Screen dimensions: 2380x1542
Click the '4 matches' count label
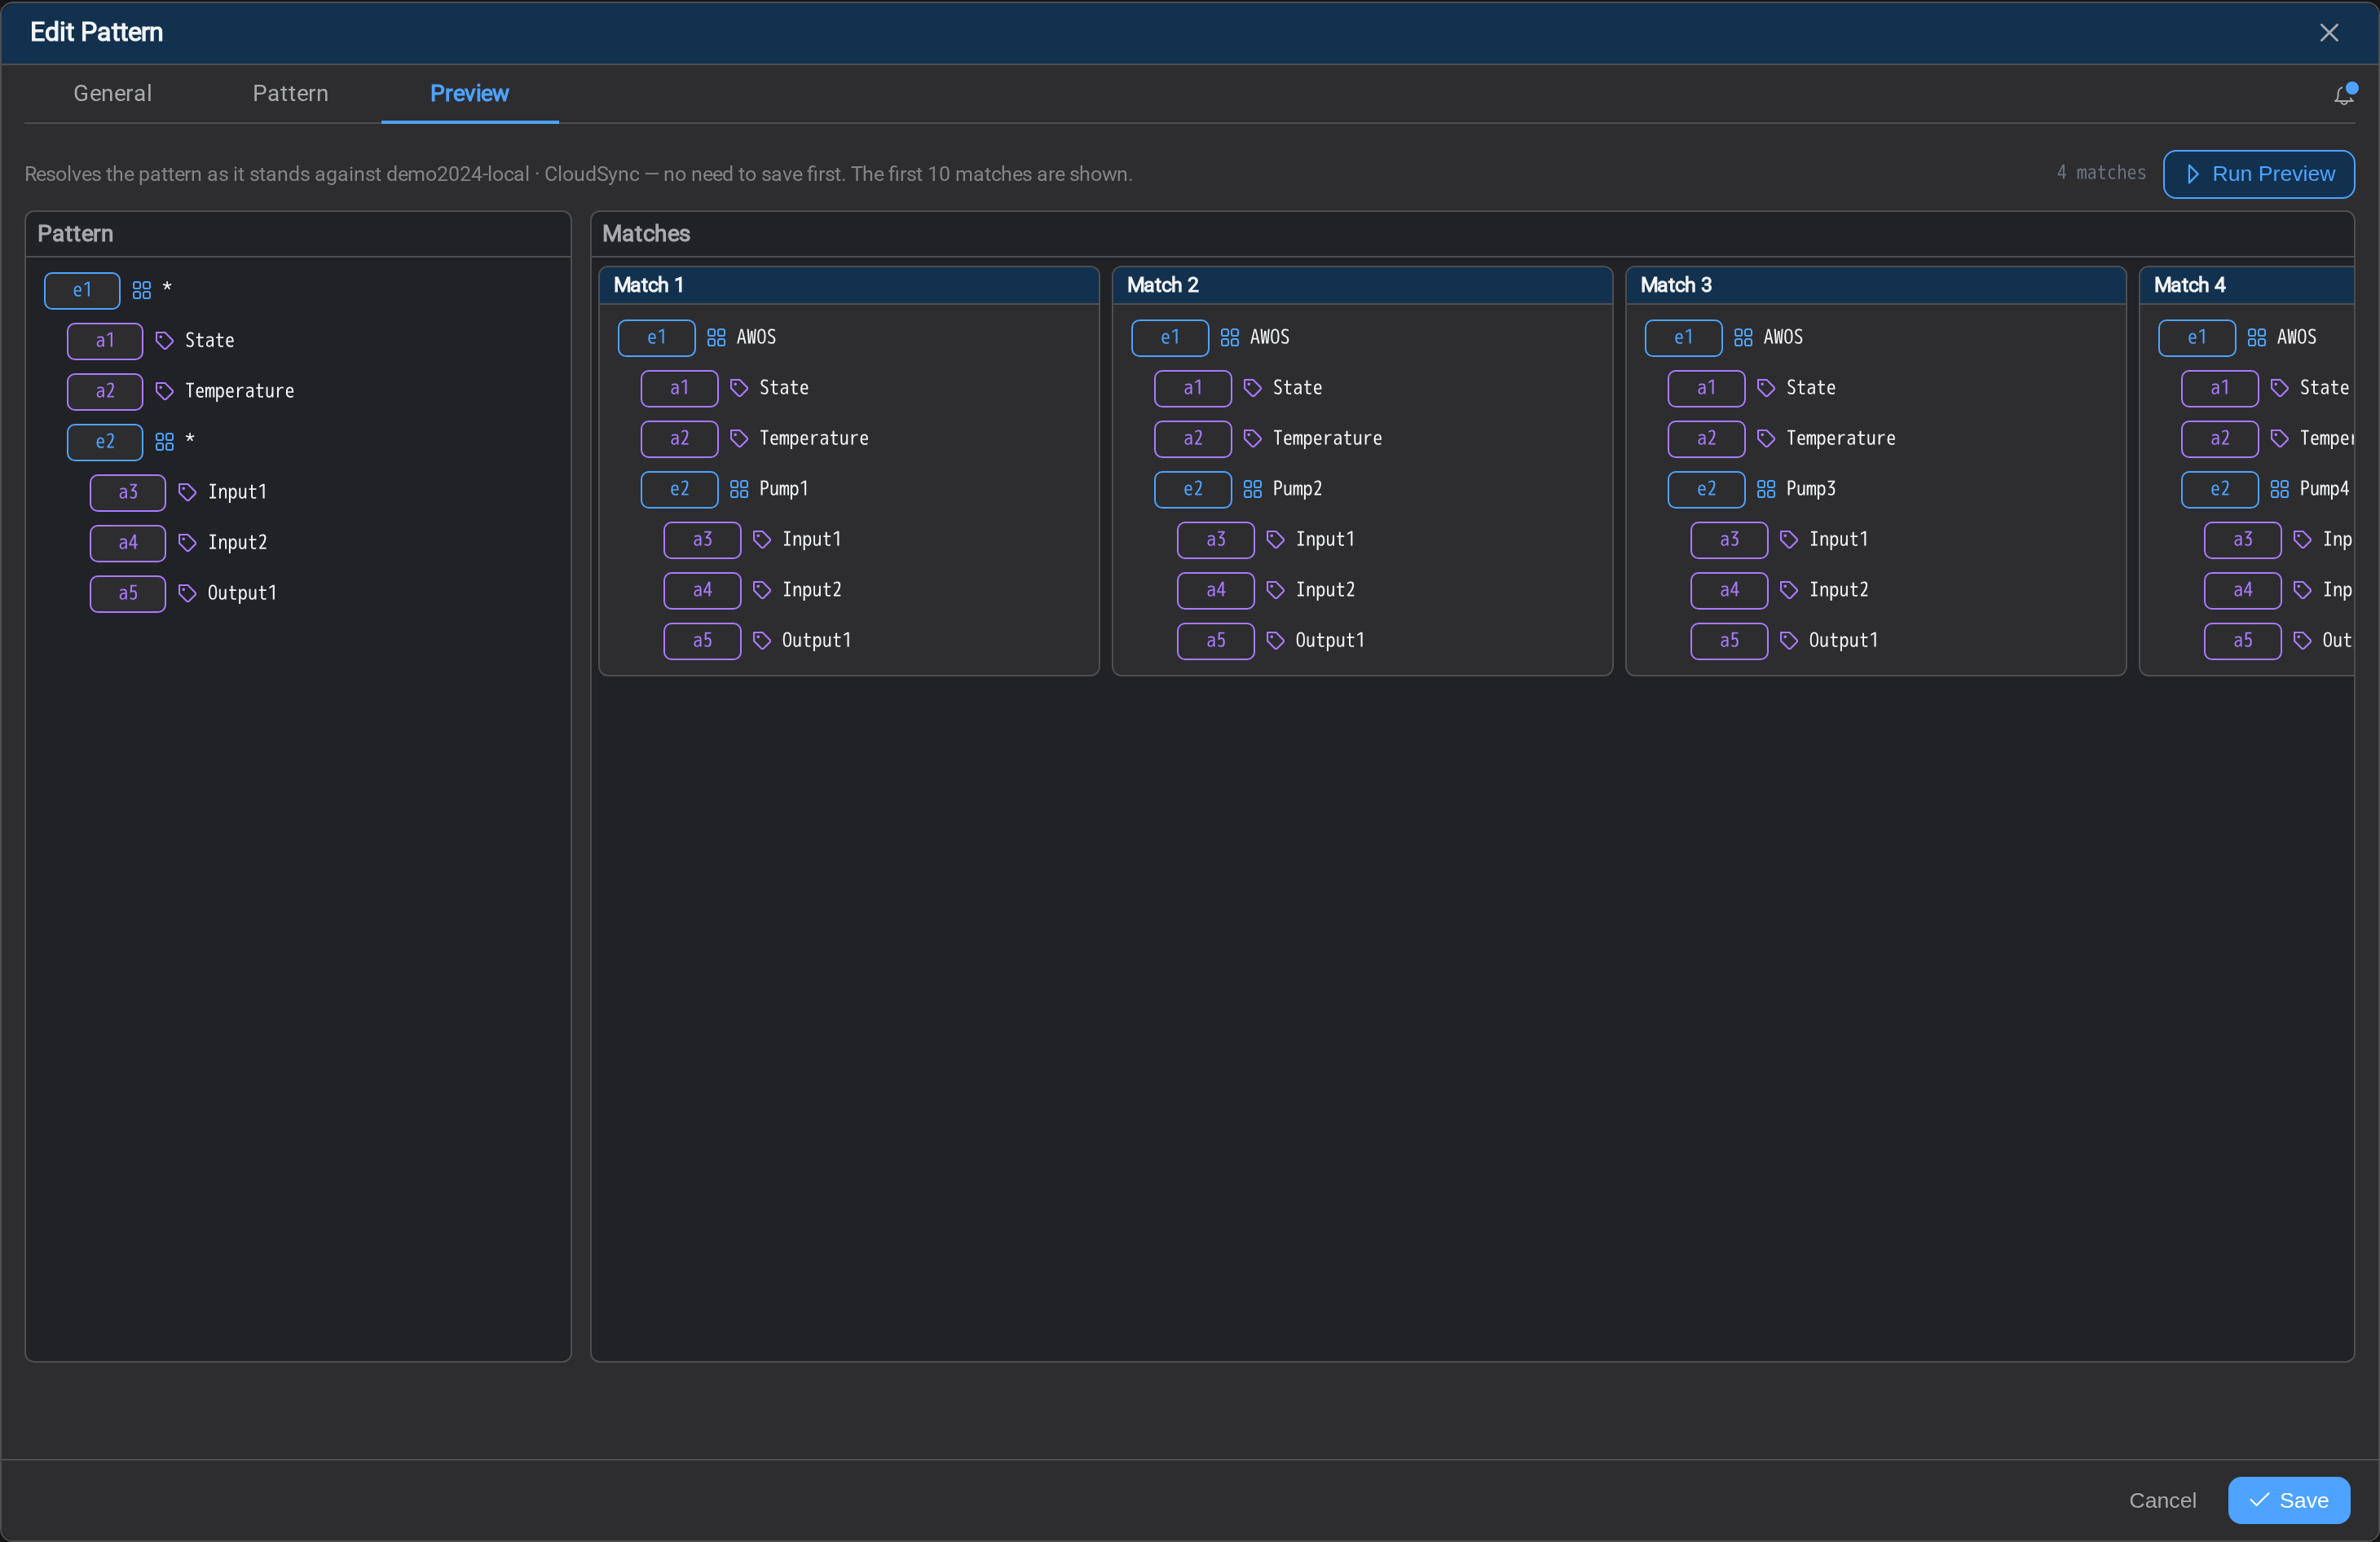[2101, 173]
